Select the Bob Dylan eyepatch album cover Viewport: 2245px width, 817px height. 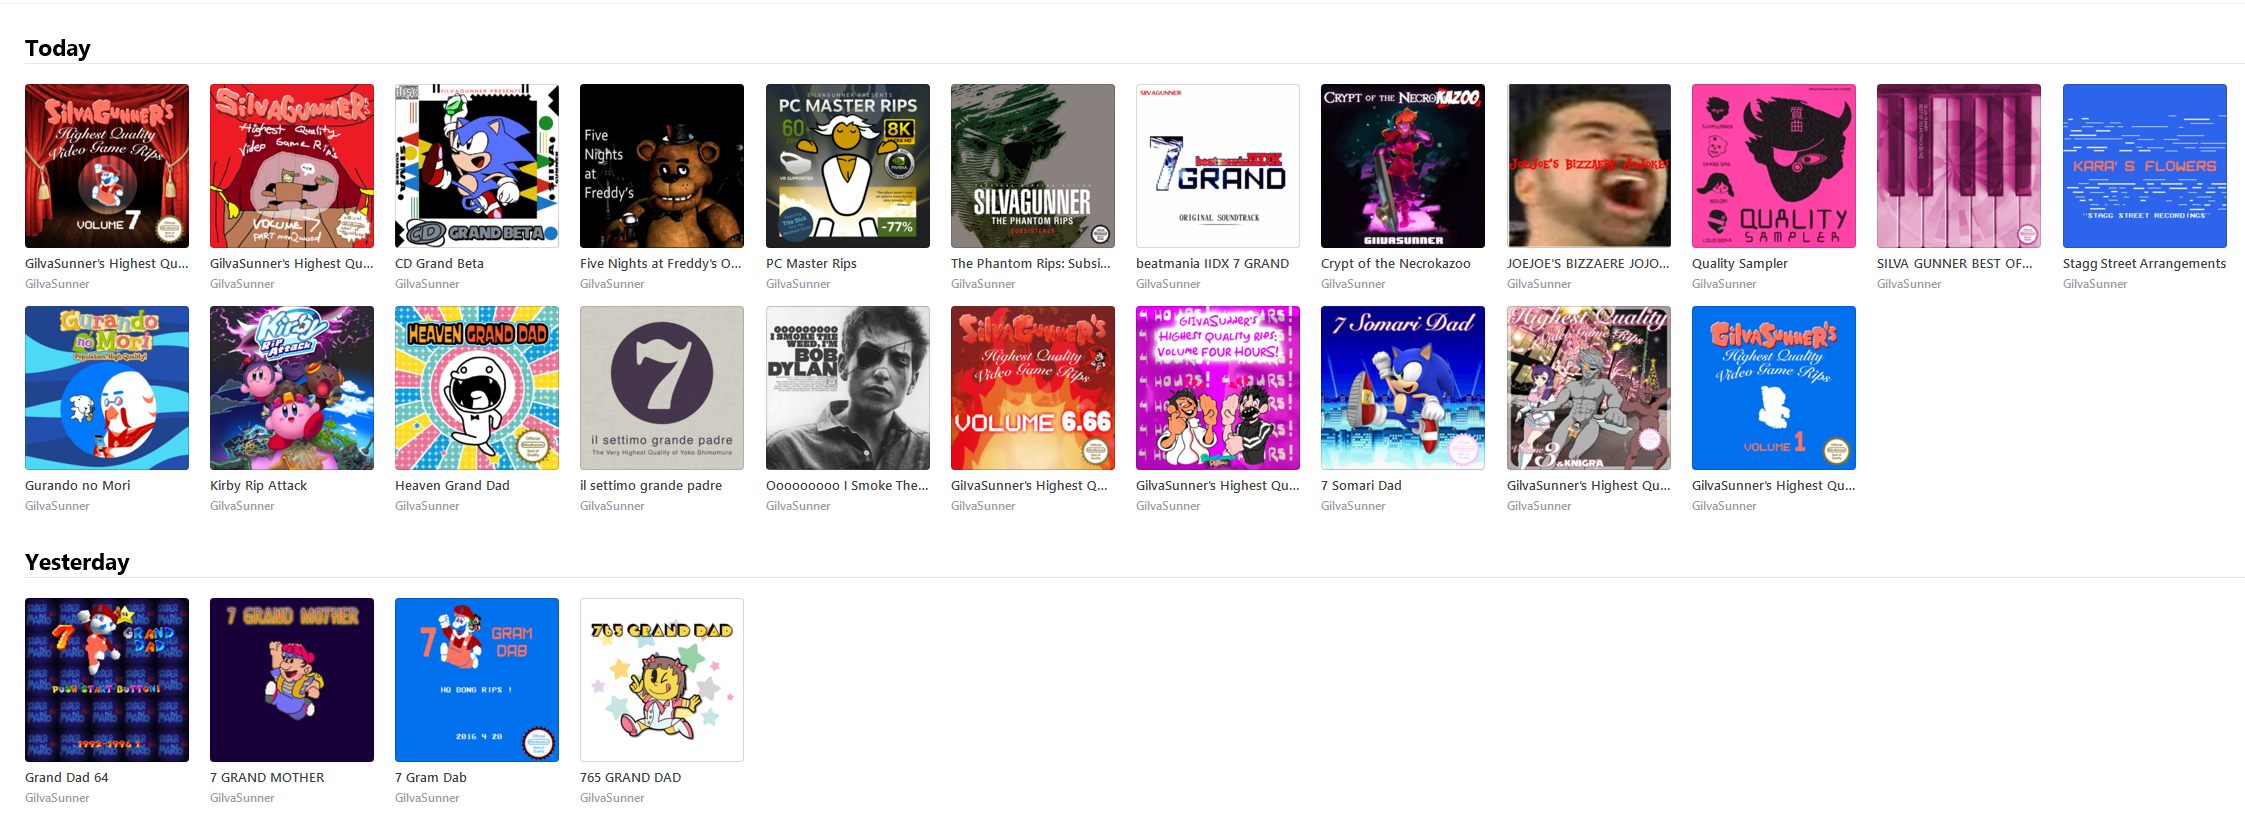(x=848, y=388)
